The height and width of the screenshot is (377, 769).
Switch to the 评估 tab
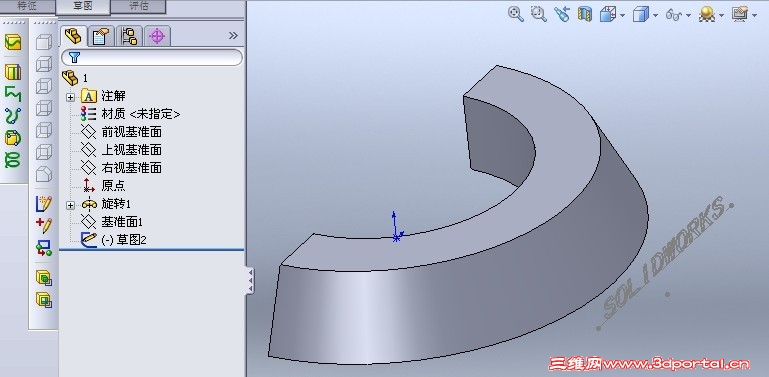click(139, 6)
